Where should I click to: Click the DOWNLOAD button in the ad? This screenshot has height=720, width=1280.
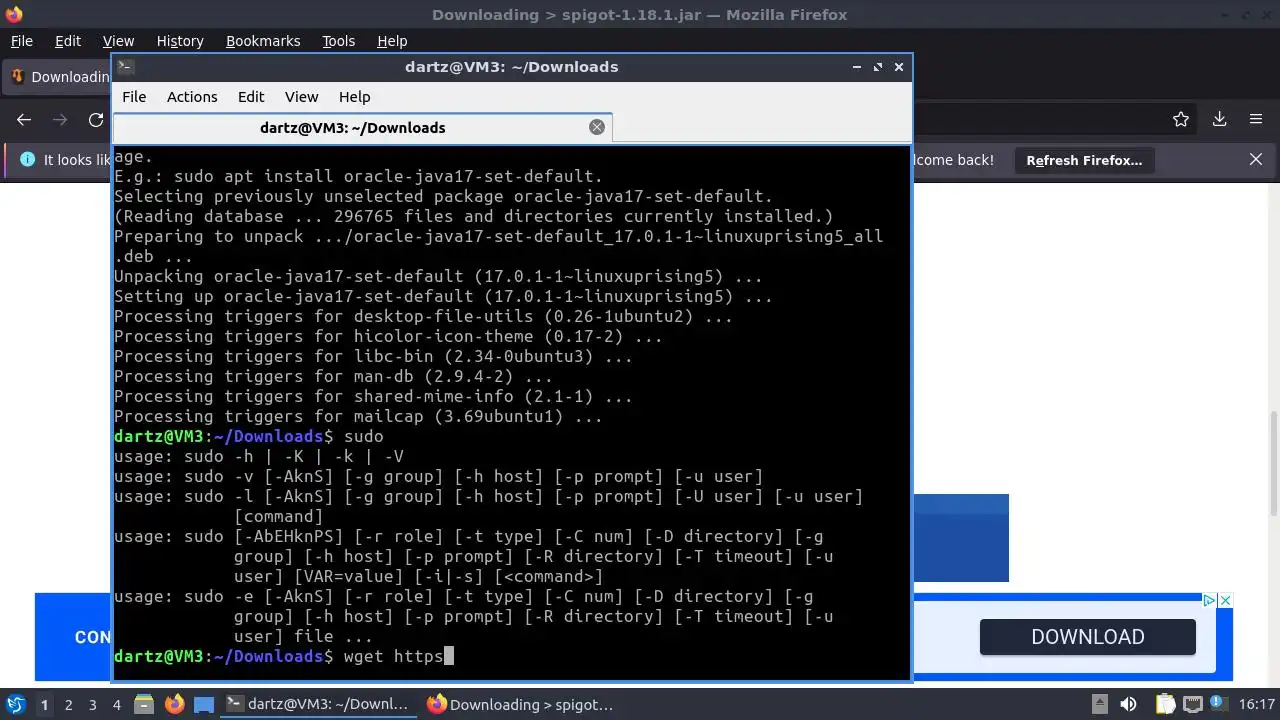coord(1088,637)
